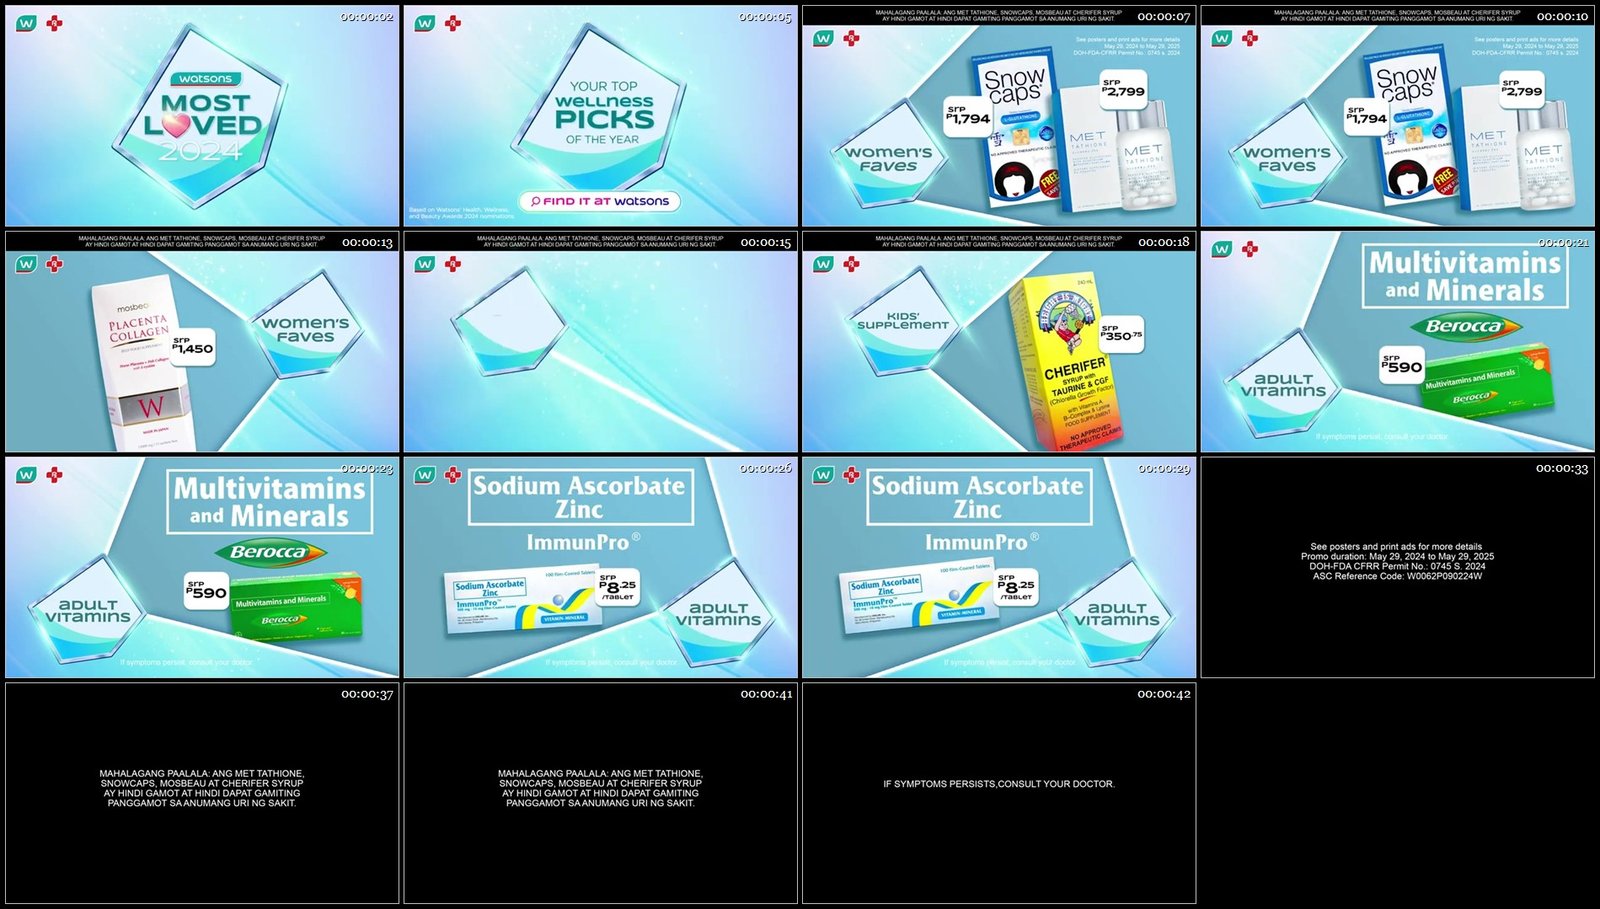Click the SRP P350.75 price tag
1600x909 pixels.
[x=1121, y=334]
